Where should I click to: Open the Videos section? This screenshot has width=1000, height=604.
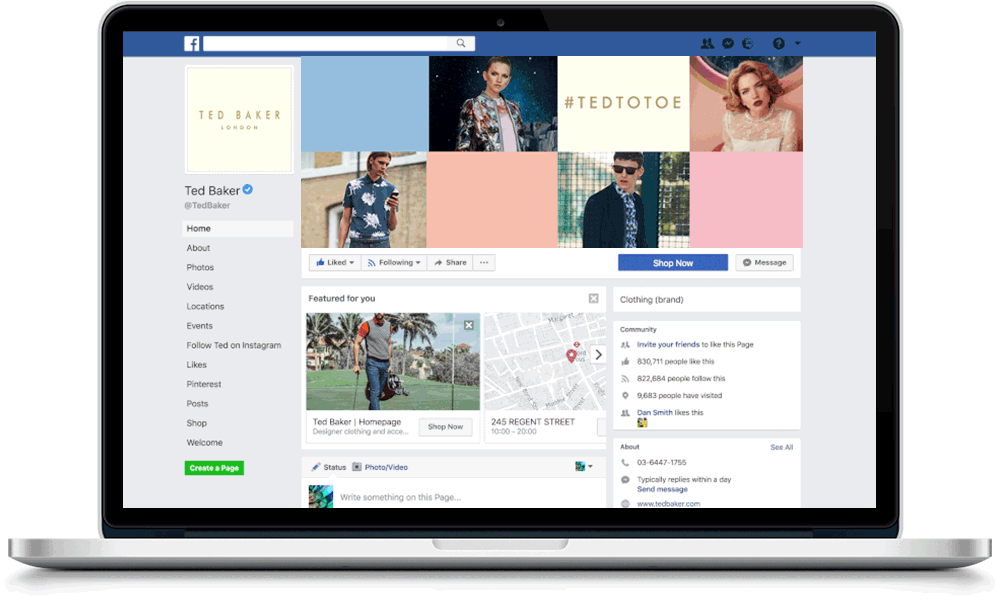coord(200,287)
